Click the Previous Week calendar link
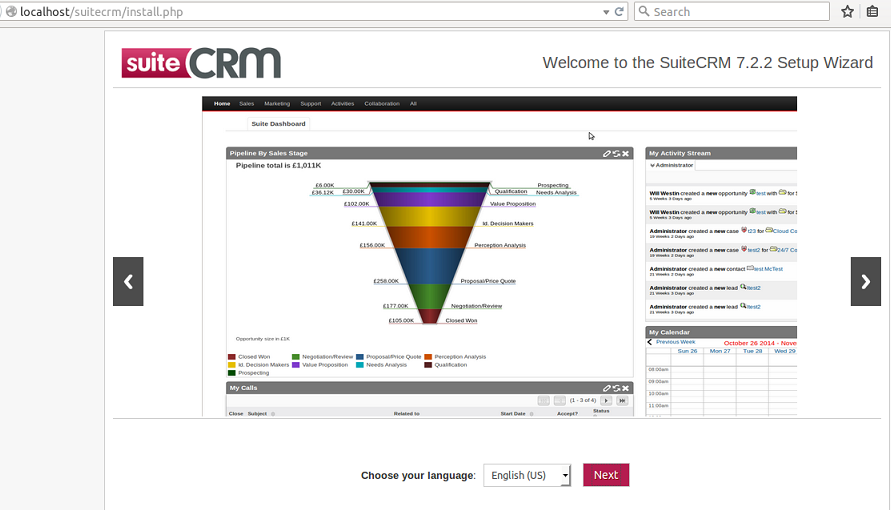The image size is (891, 523). pyautogui.click(x=675, y=342)
